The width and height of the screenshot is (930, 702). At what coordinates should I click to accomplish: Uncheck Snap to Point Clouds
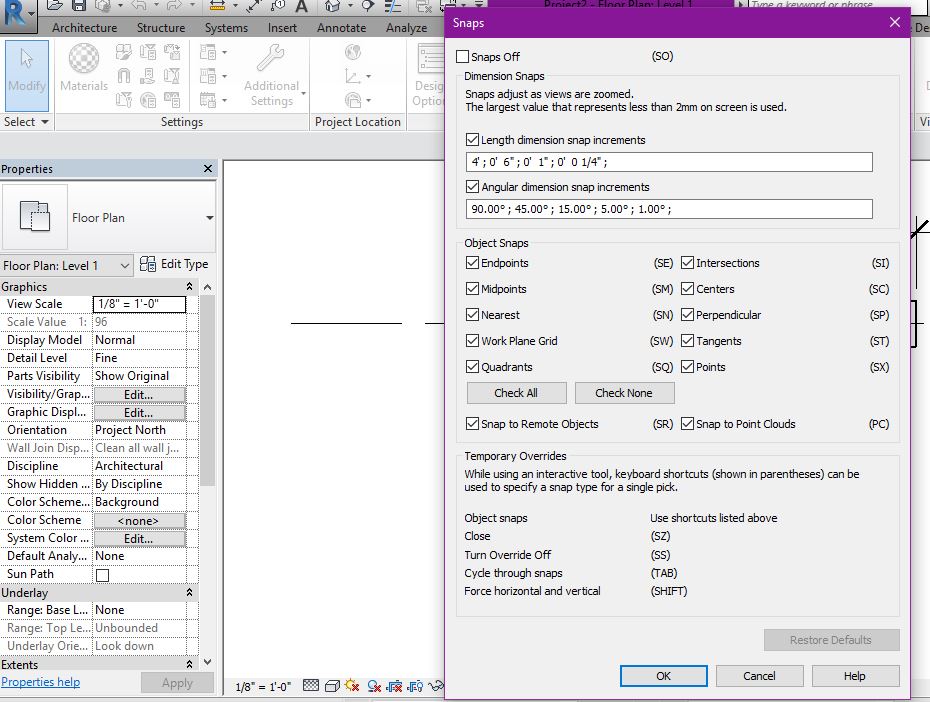tap(688, 424)
